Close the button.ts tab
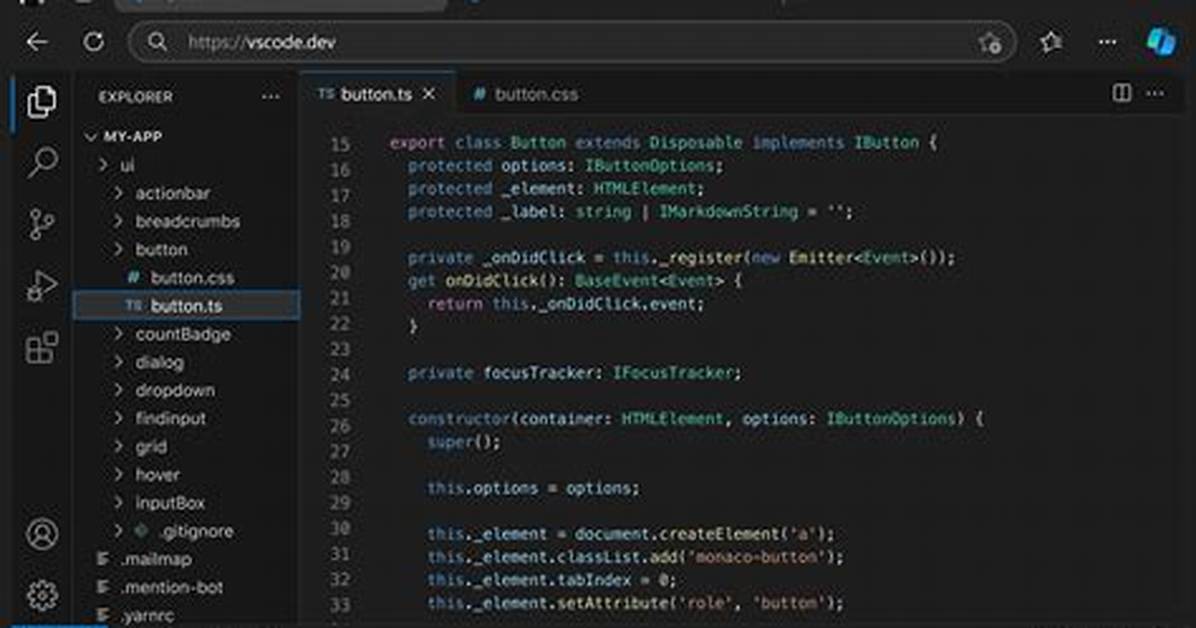 429,93
